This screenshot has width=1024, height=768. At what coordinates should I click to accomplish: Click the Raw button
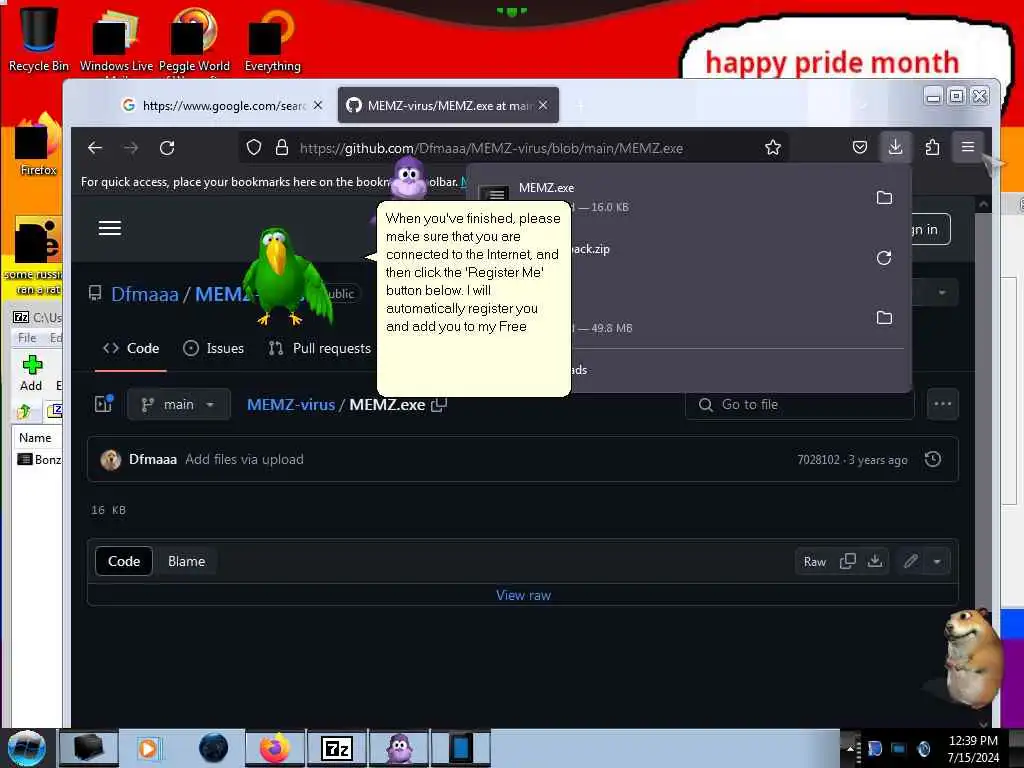(x=815, y=562)
